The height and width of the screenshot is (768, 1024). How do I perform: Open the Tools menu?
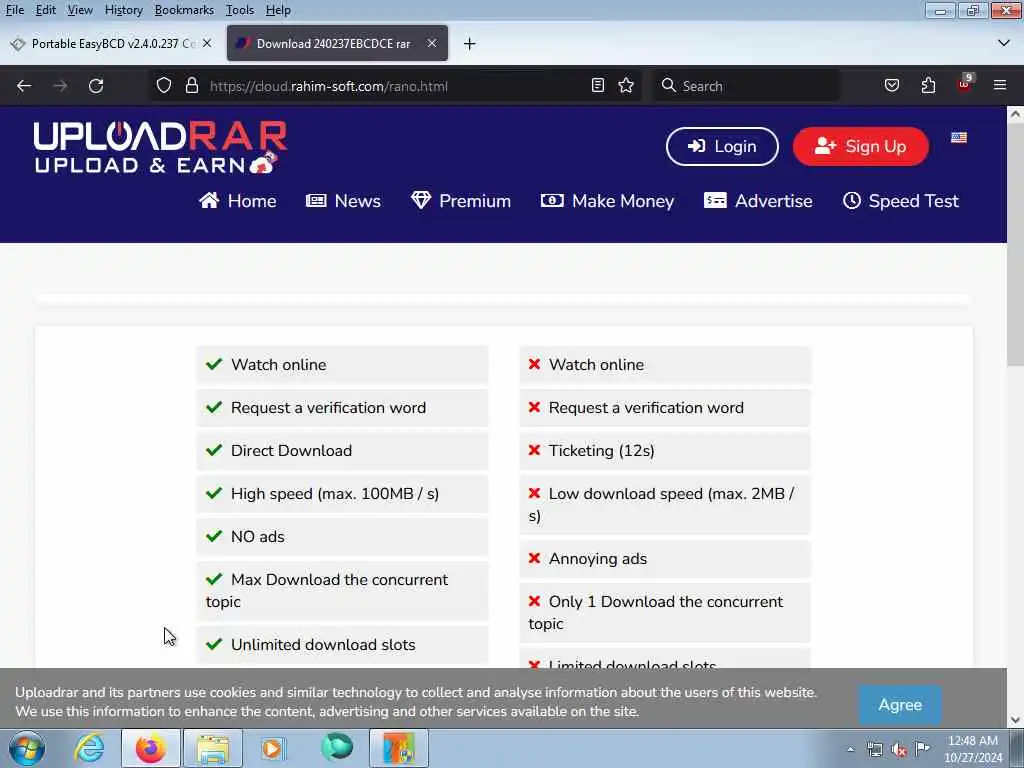pyautogui.click(x=240, y=10)
